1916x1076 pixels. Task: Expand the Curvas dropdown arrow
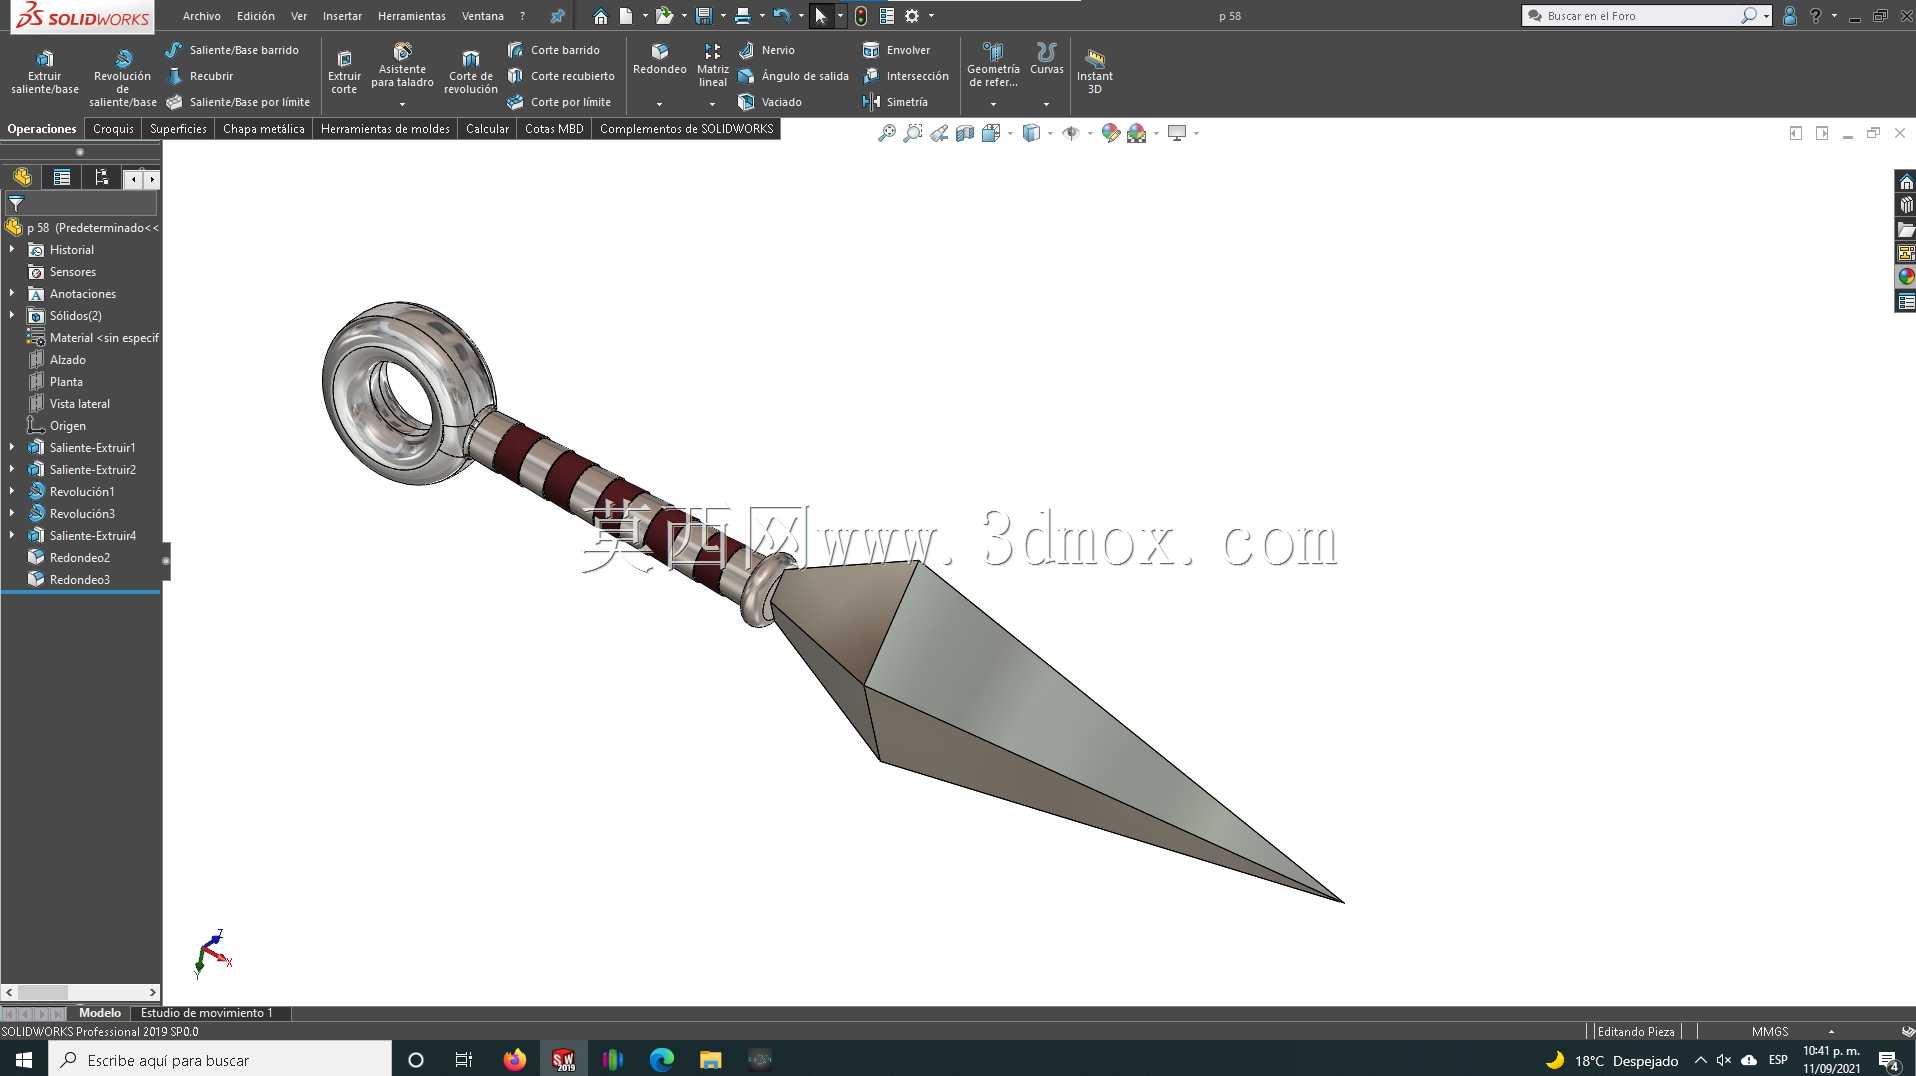click(1046, 104)
